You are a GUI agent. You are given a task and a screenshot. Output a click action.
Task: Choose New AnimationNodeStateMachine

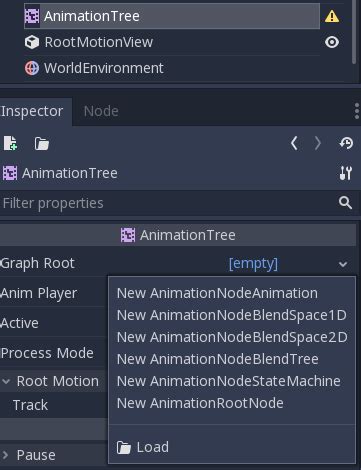click(229, 381)
